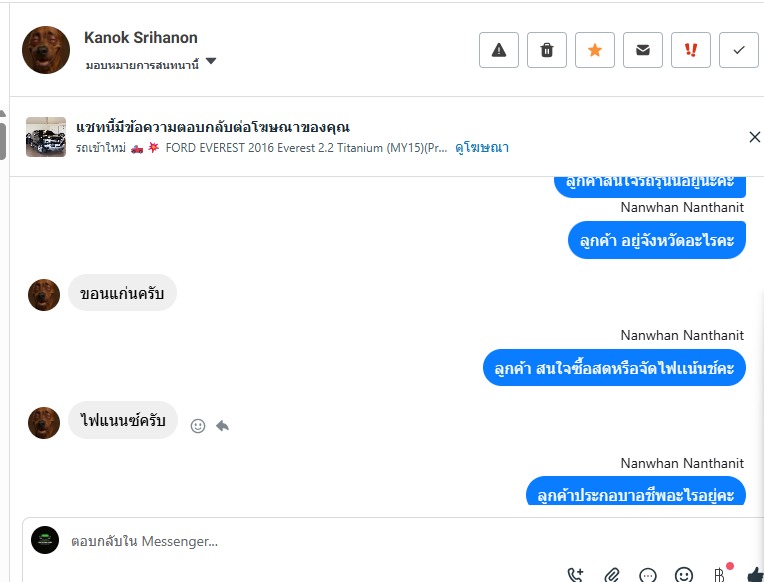
Task: Click the phone call request icon
Action: 576,575
